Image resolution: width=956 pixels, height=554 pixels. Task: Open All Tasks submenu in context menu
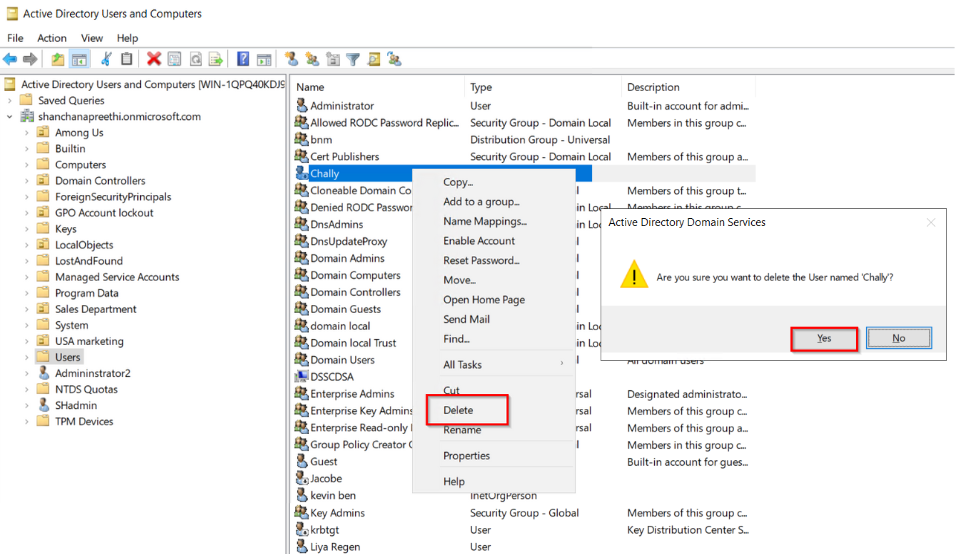point(494,364)
